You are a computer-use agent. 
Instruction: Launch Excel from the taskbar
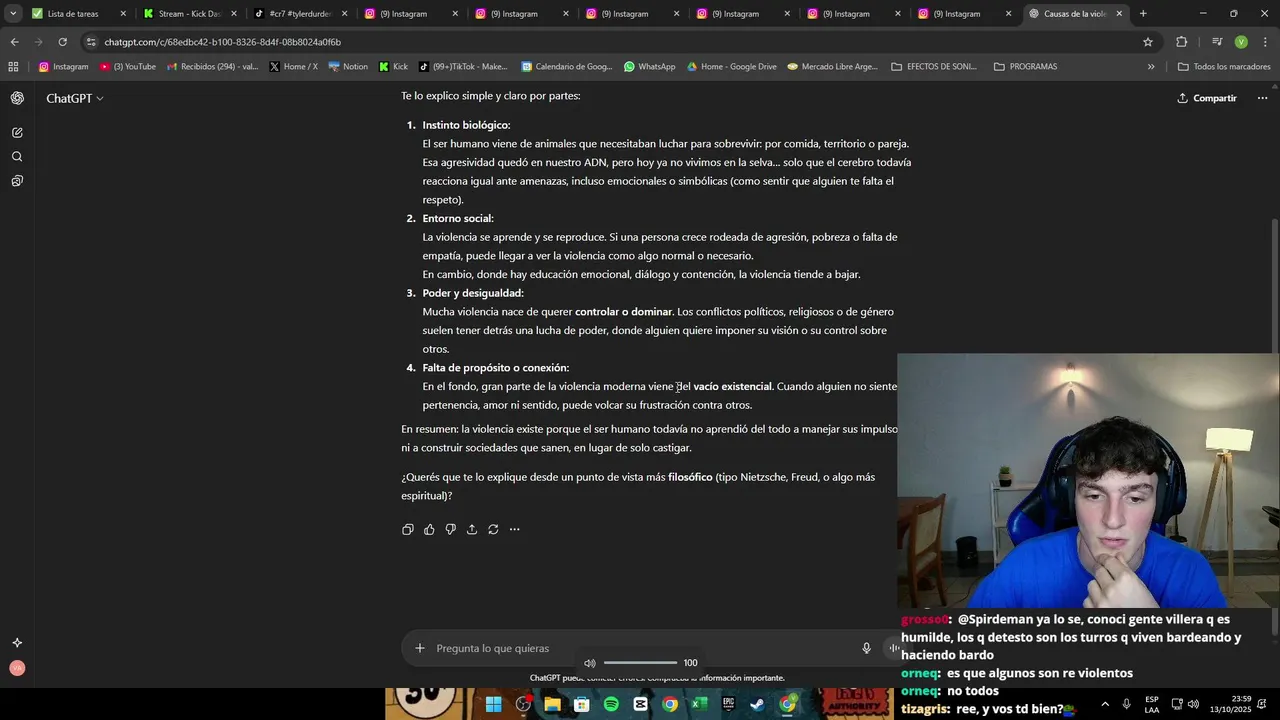pos(699,704)
